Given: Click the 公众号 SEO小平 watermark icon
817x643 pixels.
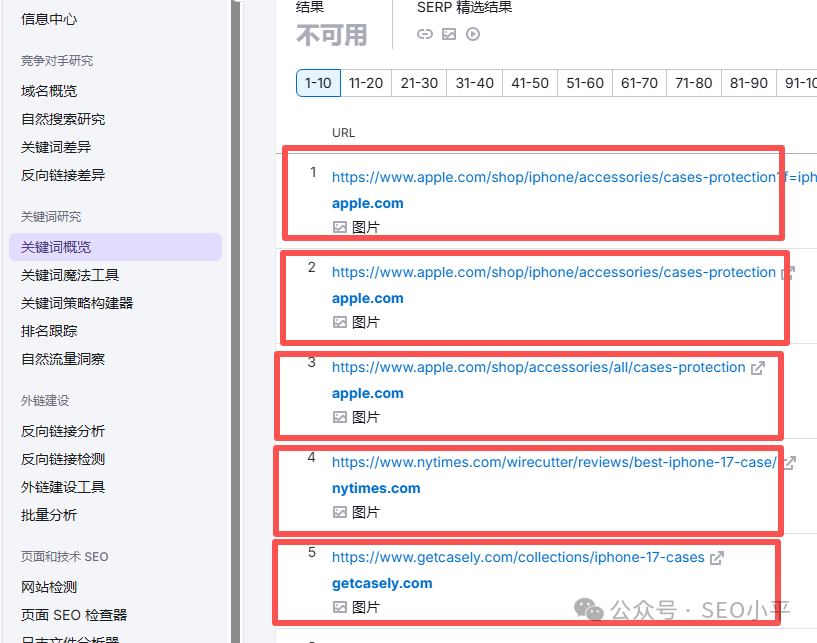Looking at the screenshot, I should [x=585, y=610].
